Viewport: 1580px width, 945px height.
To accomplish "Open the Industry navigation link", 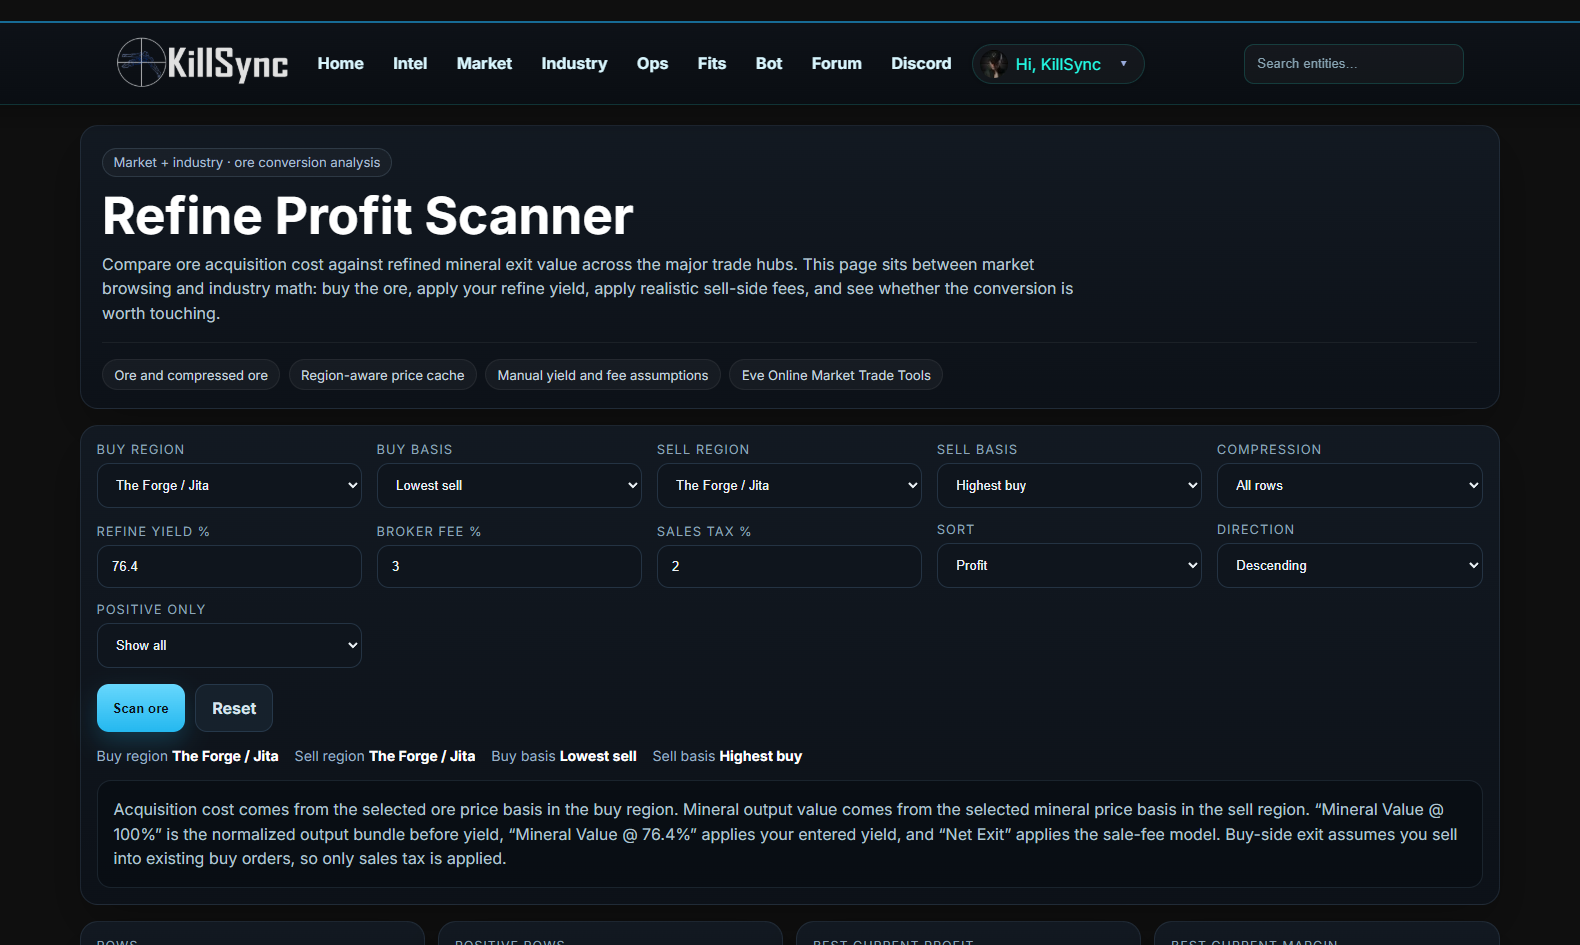I will 574,63.
